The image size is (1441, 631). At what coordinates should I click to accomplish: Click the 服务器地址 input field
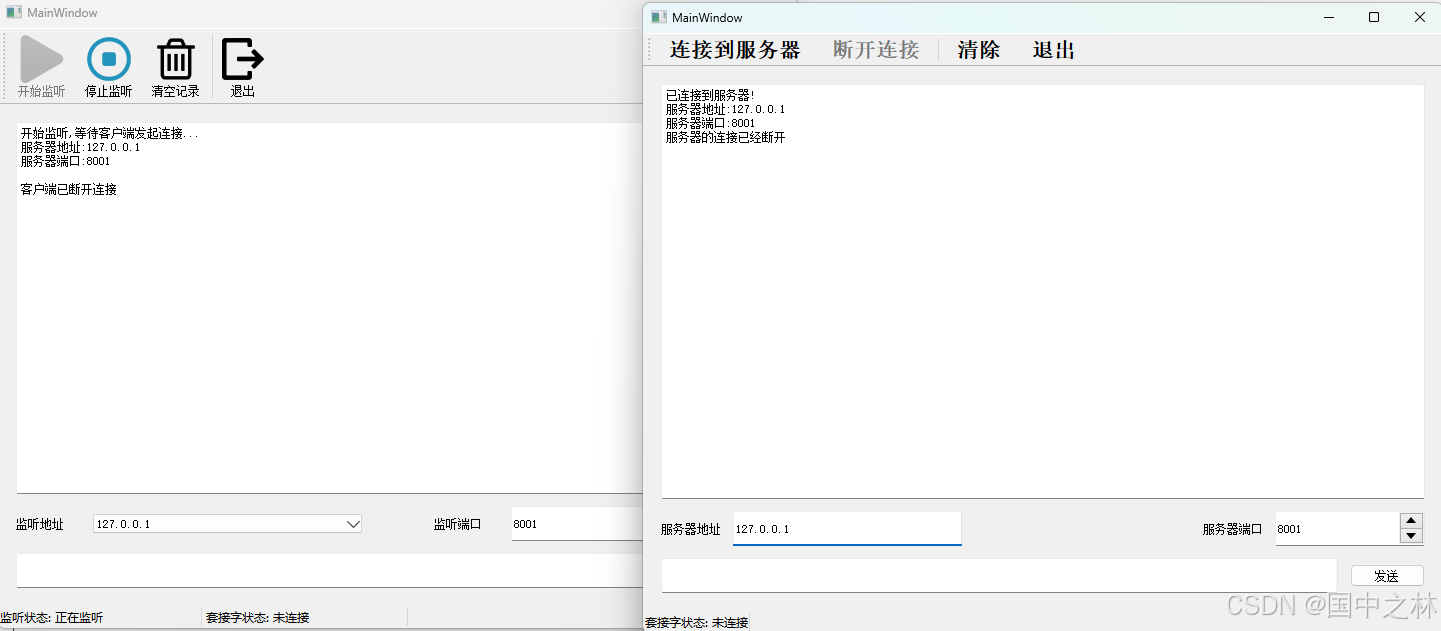click(x=847, y=529)
